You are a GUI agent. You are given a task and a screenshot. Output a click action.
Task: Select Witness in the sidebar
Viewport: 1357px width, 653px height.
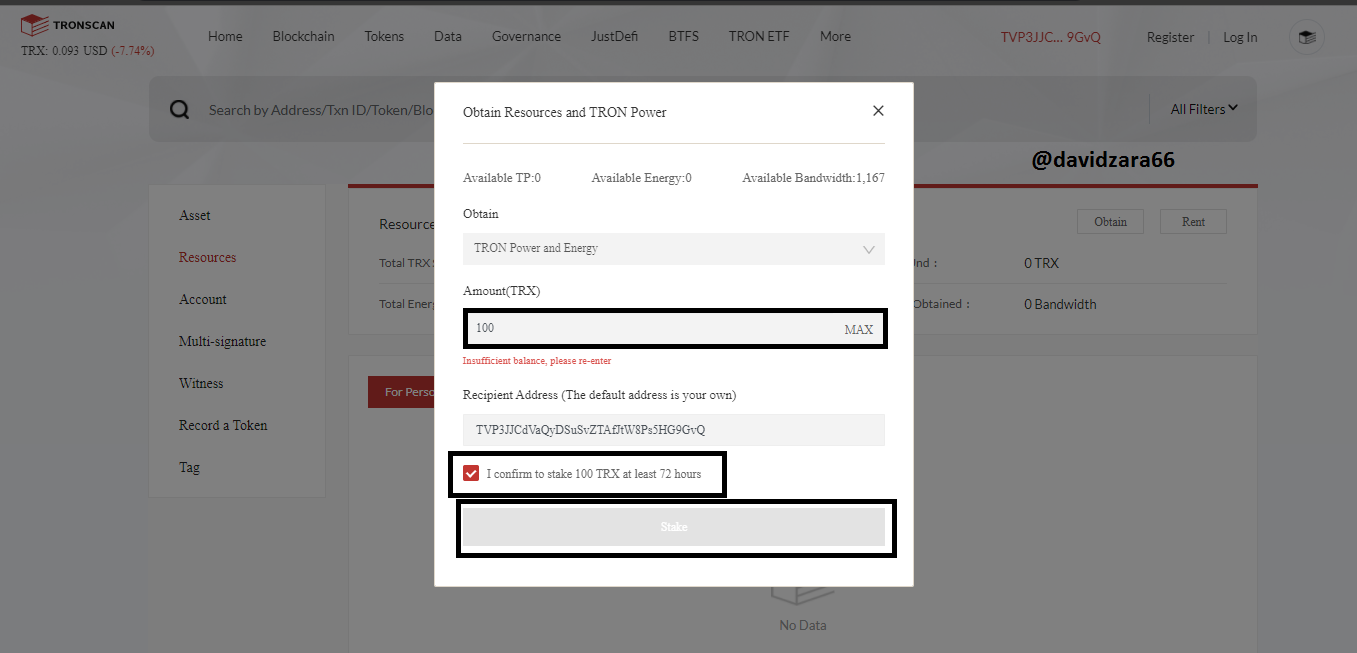point(201,383)
